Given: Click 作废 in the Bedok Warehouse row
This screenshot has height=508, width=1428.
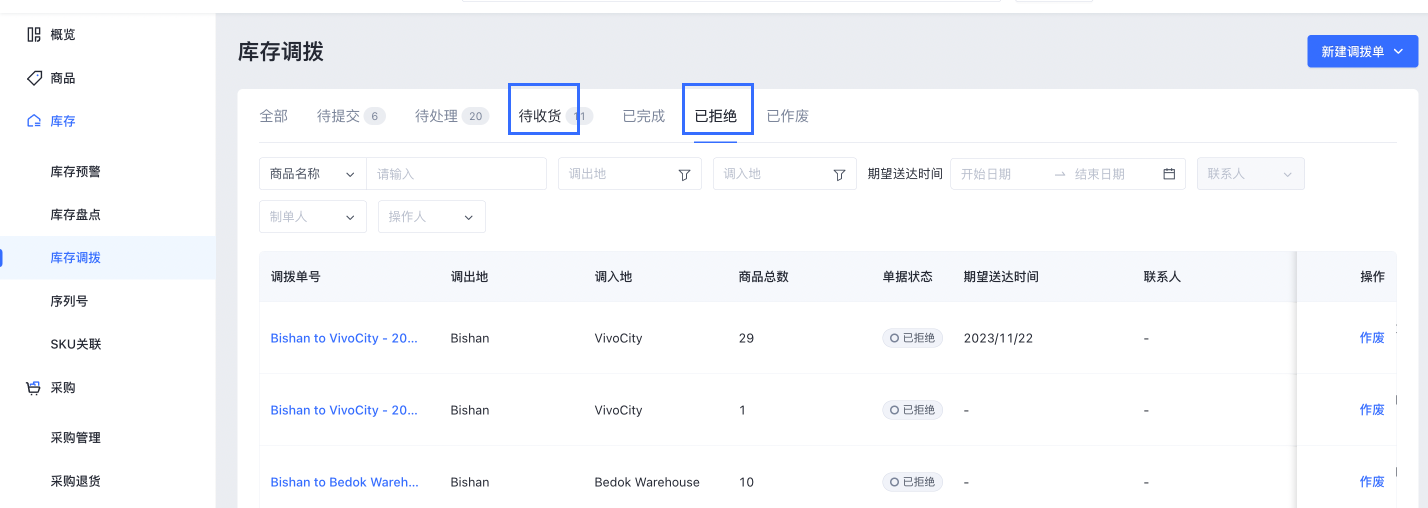Looking at the screenshot, I should (1372, 482).
